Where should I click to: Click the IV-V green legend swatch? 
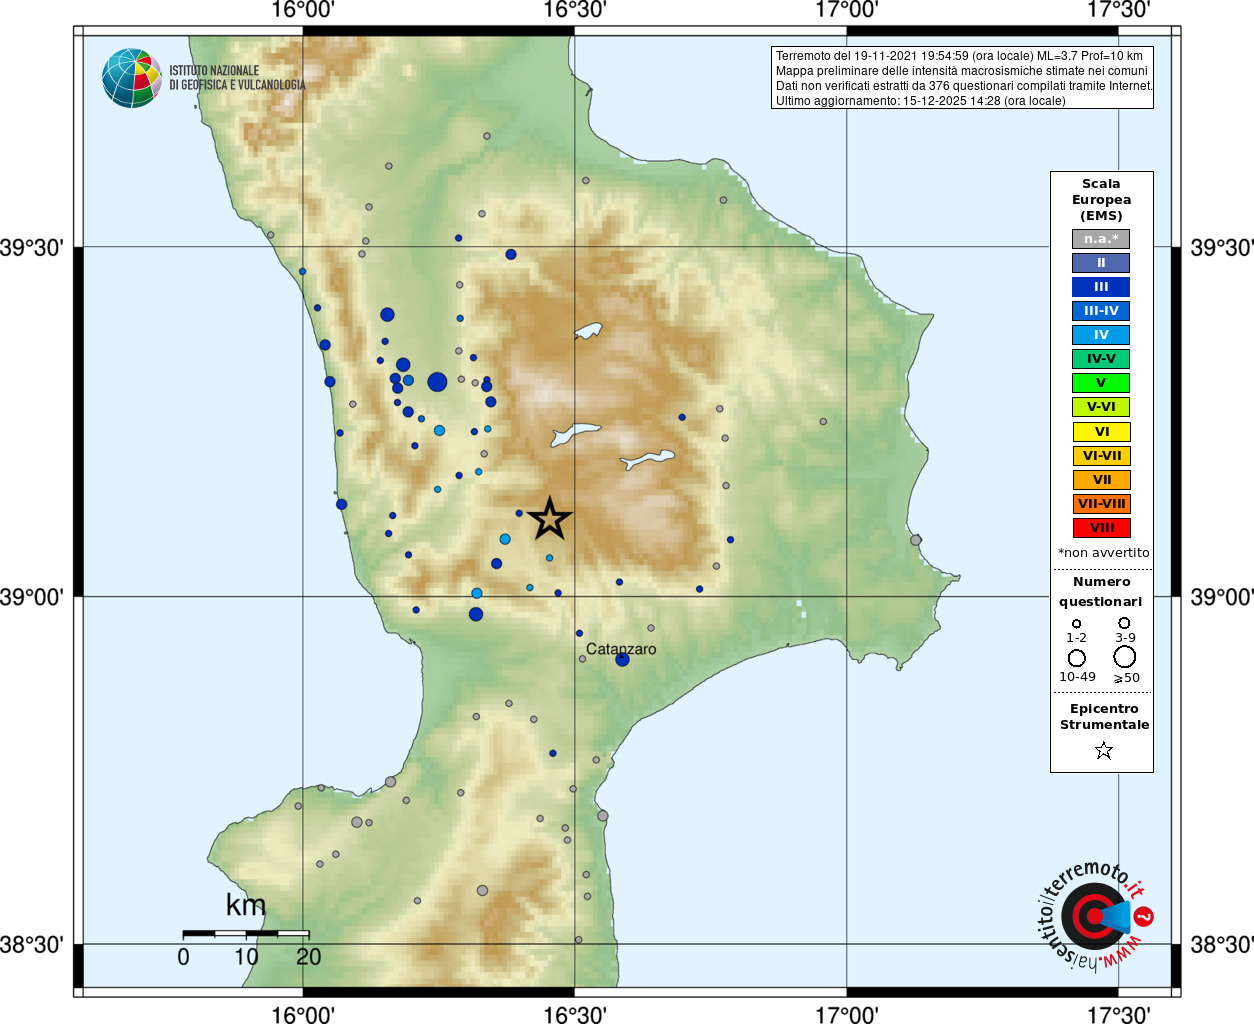(x=1101, y=359)
